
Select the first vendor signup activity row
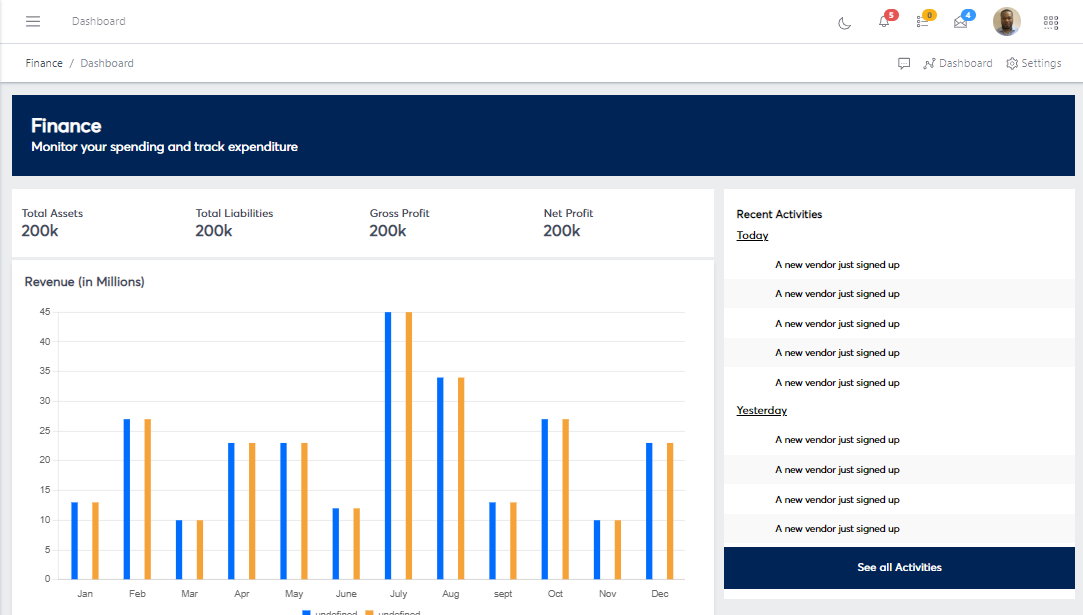click(x=837, y=264)
